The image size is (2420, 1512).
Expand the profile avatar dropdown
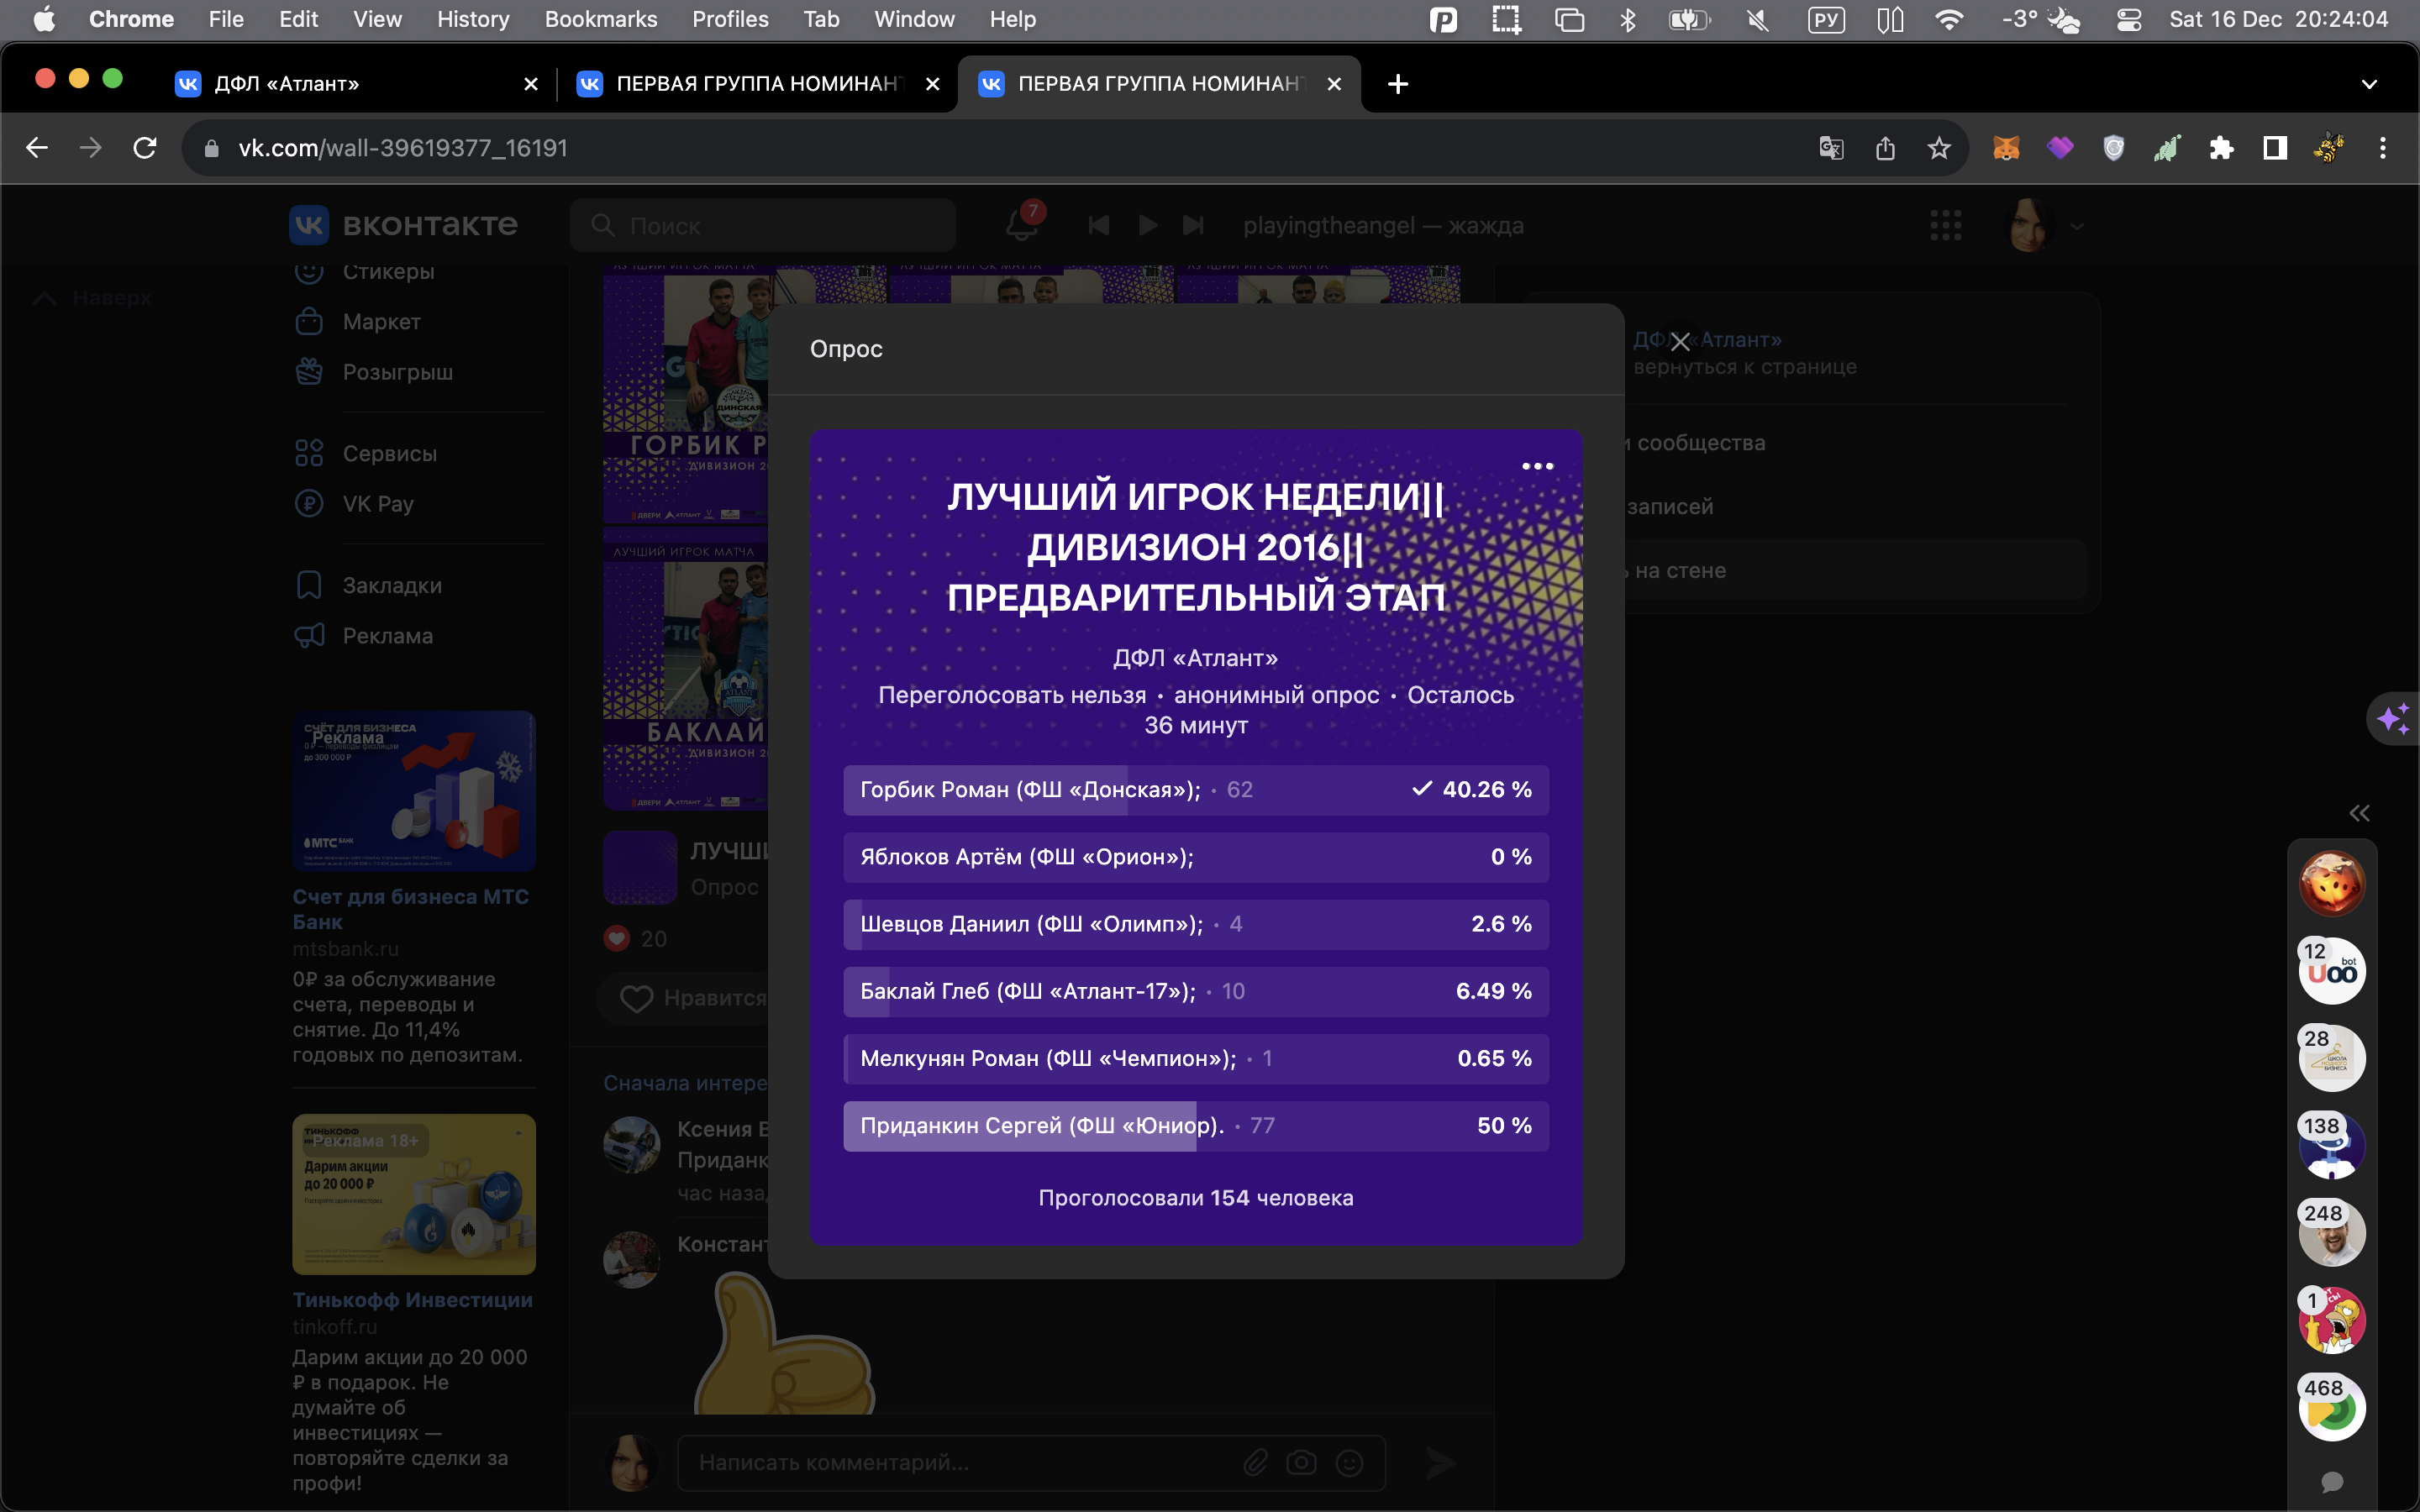point(2046,225)
